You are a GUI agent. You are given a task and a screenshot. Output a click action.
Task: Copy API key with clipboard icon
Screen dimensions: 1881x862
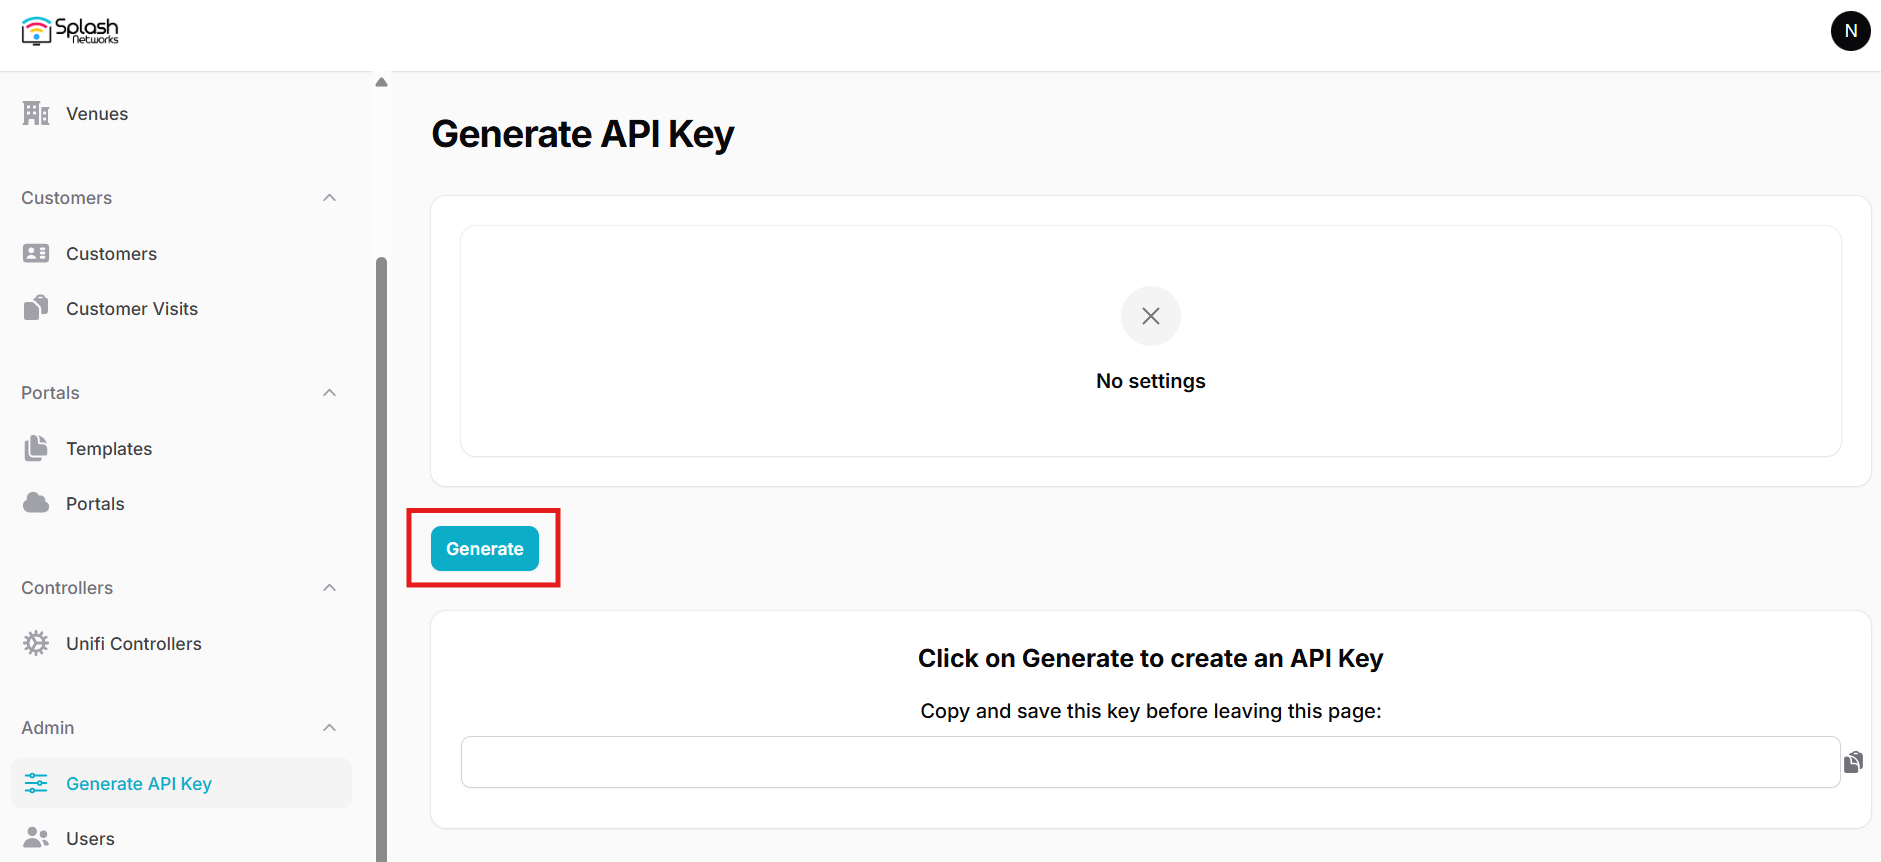pos(1853,762)
